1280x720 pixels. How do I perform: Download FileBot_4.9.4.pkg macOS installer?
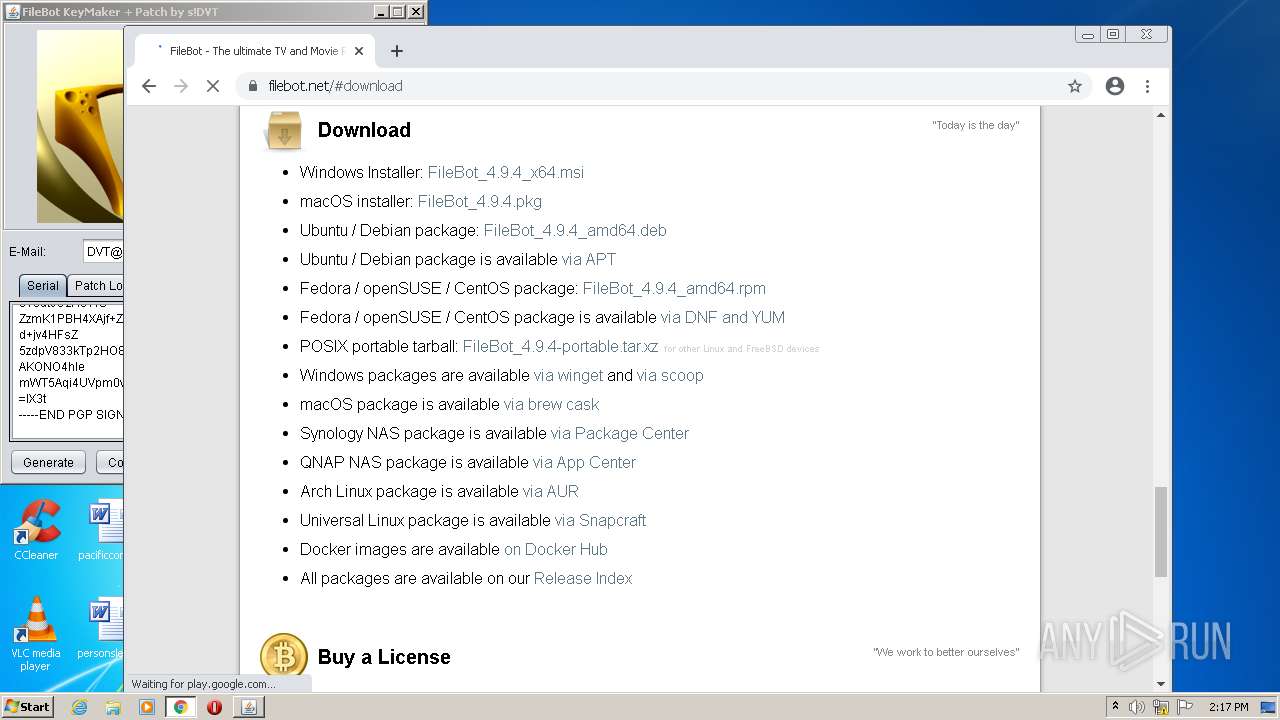coord(480,201)
